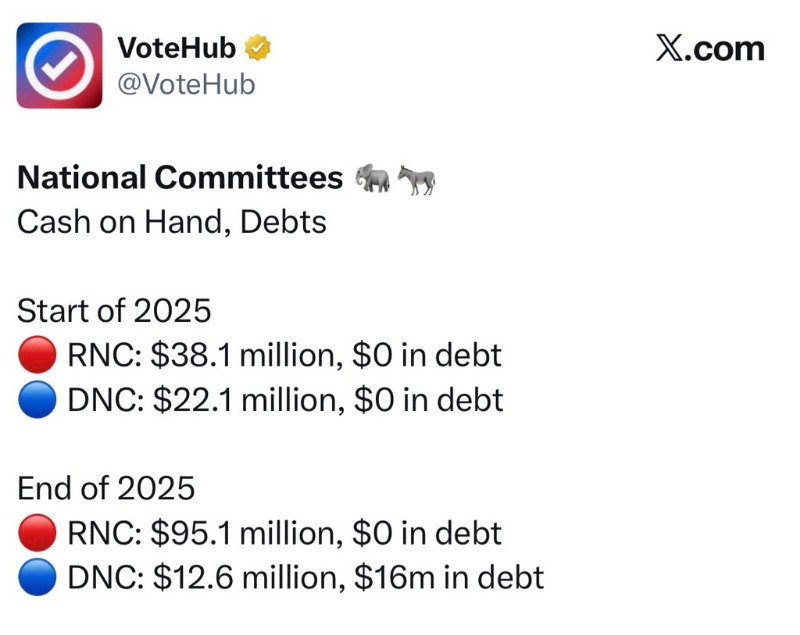Click blue circle beside DNC $12.6 million
The width and height of the screenshot is (800, 635).
(35, 578)
